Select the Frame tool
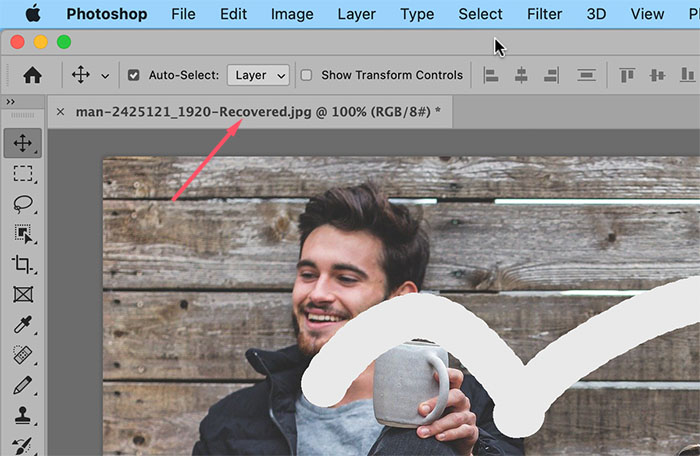Viewport: 700px width, 456px height. [x=23, y=294]
